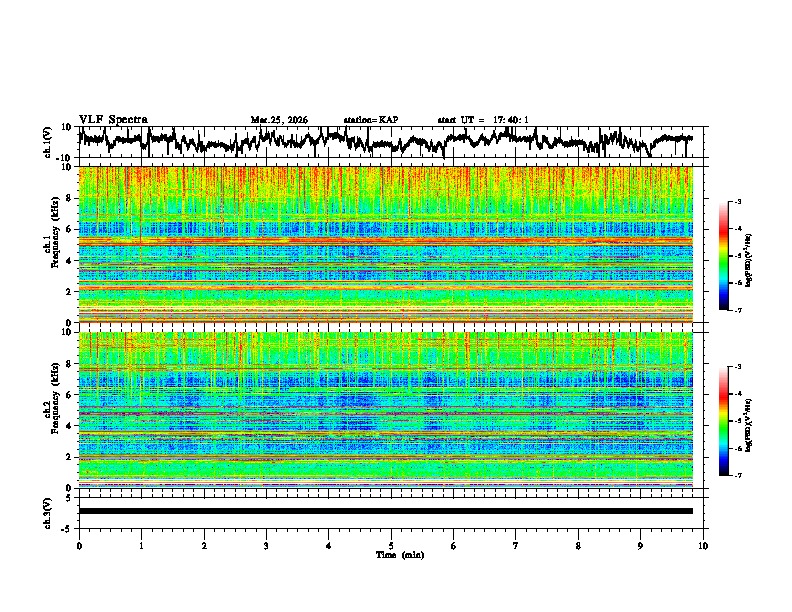Click the ch.2 colorbar log(PSD) unit label
The height and width of the screenshot is (612, 792).
[x=749, y=425]
